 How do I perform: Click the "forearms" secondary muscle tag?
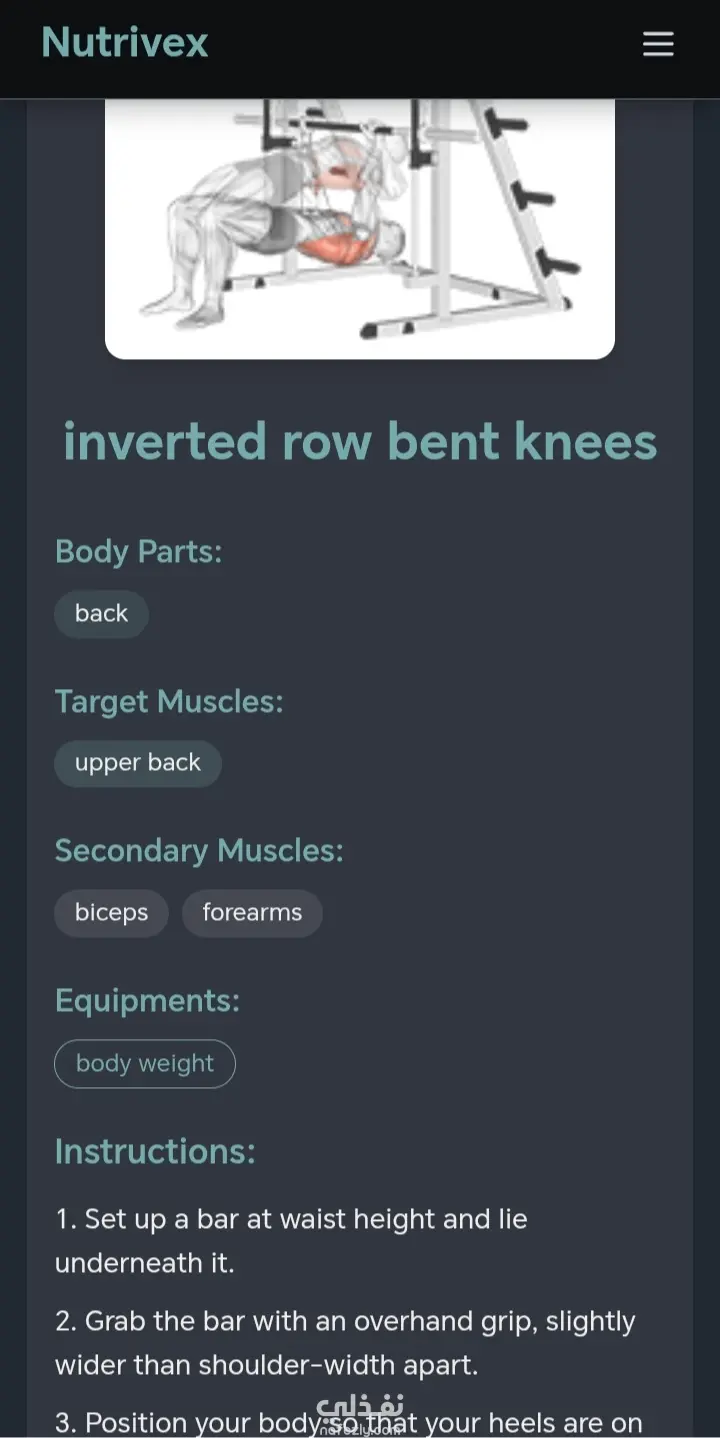pos(252,913)
